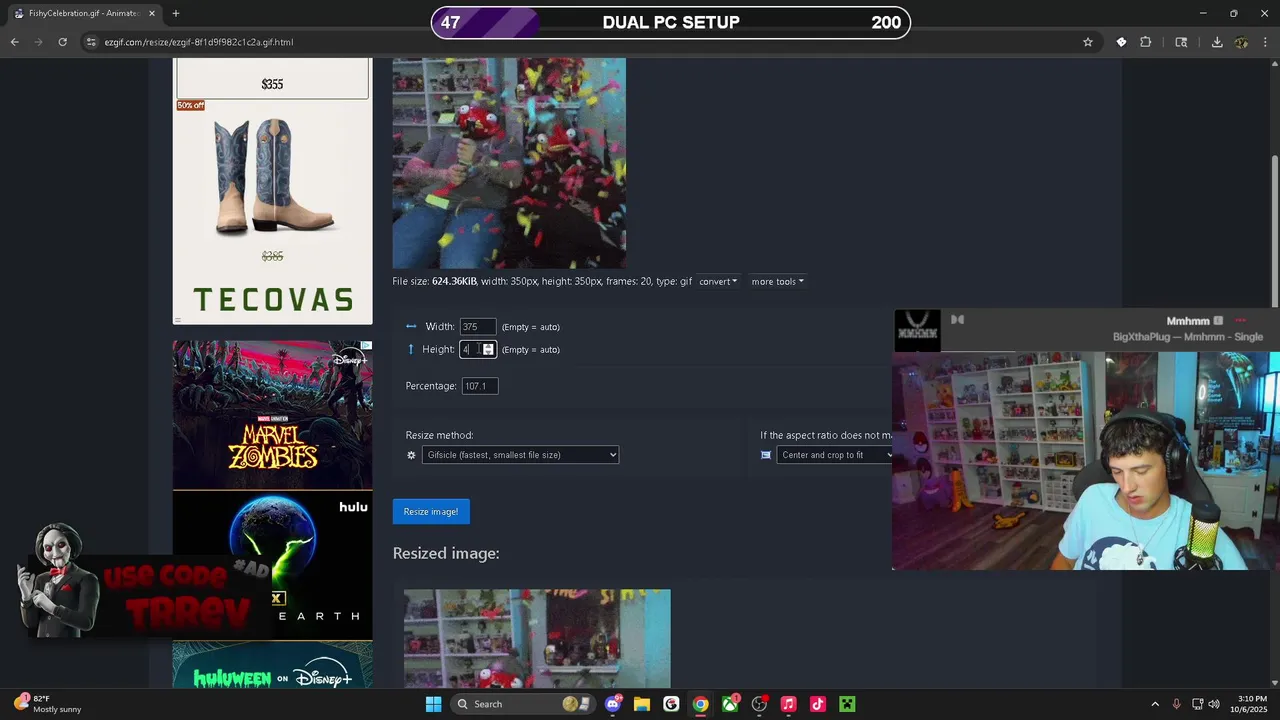
Task: Open OBS Studio from the taskbar
Action: (759, 704)
